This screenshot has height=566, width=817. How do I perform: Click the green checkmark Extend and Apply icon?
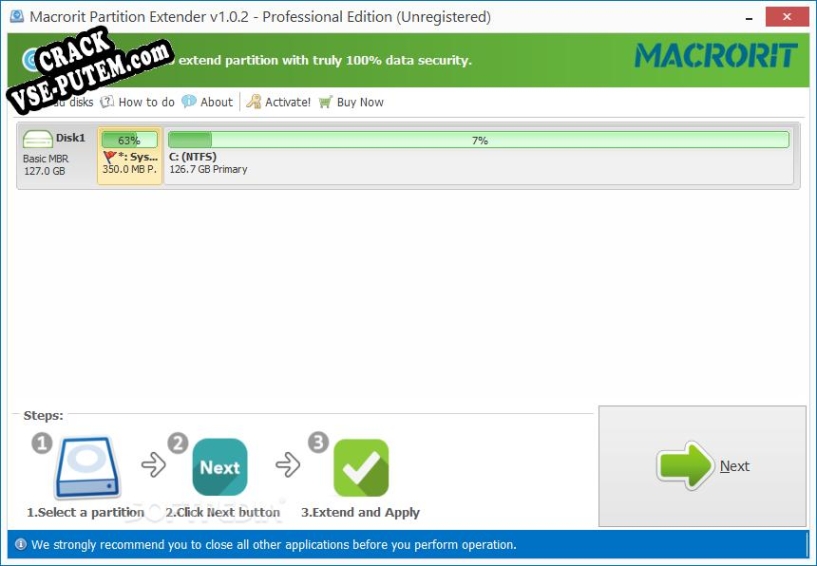[x=361, y=467]
